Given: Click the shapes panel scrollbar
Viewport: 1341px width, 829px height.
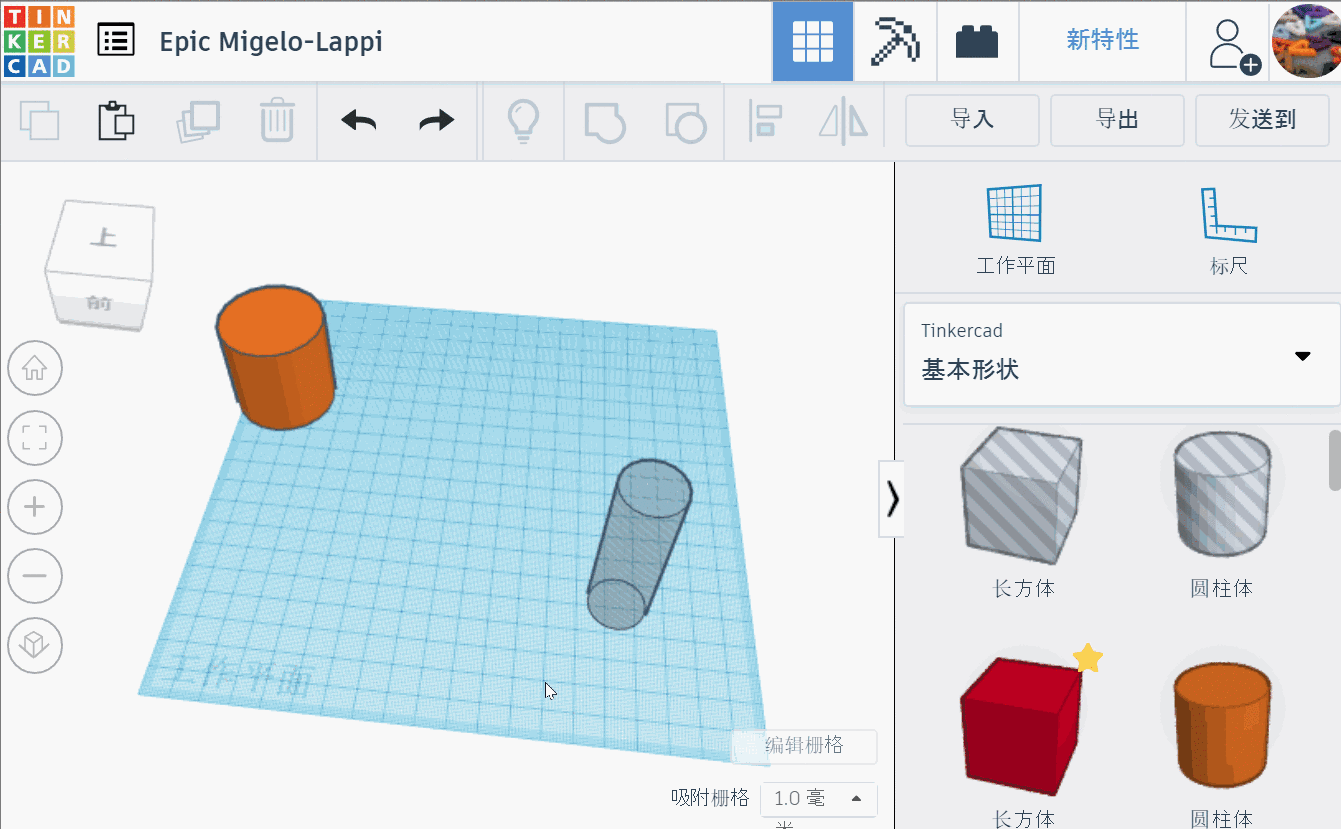Looking at the screenshot, I should [1334, 460].
